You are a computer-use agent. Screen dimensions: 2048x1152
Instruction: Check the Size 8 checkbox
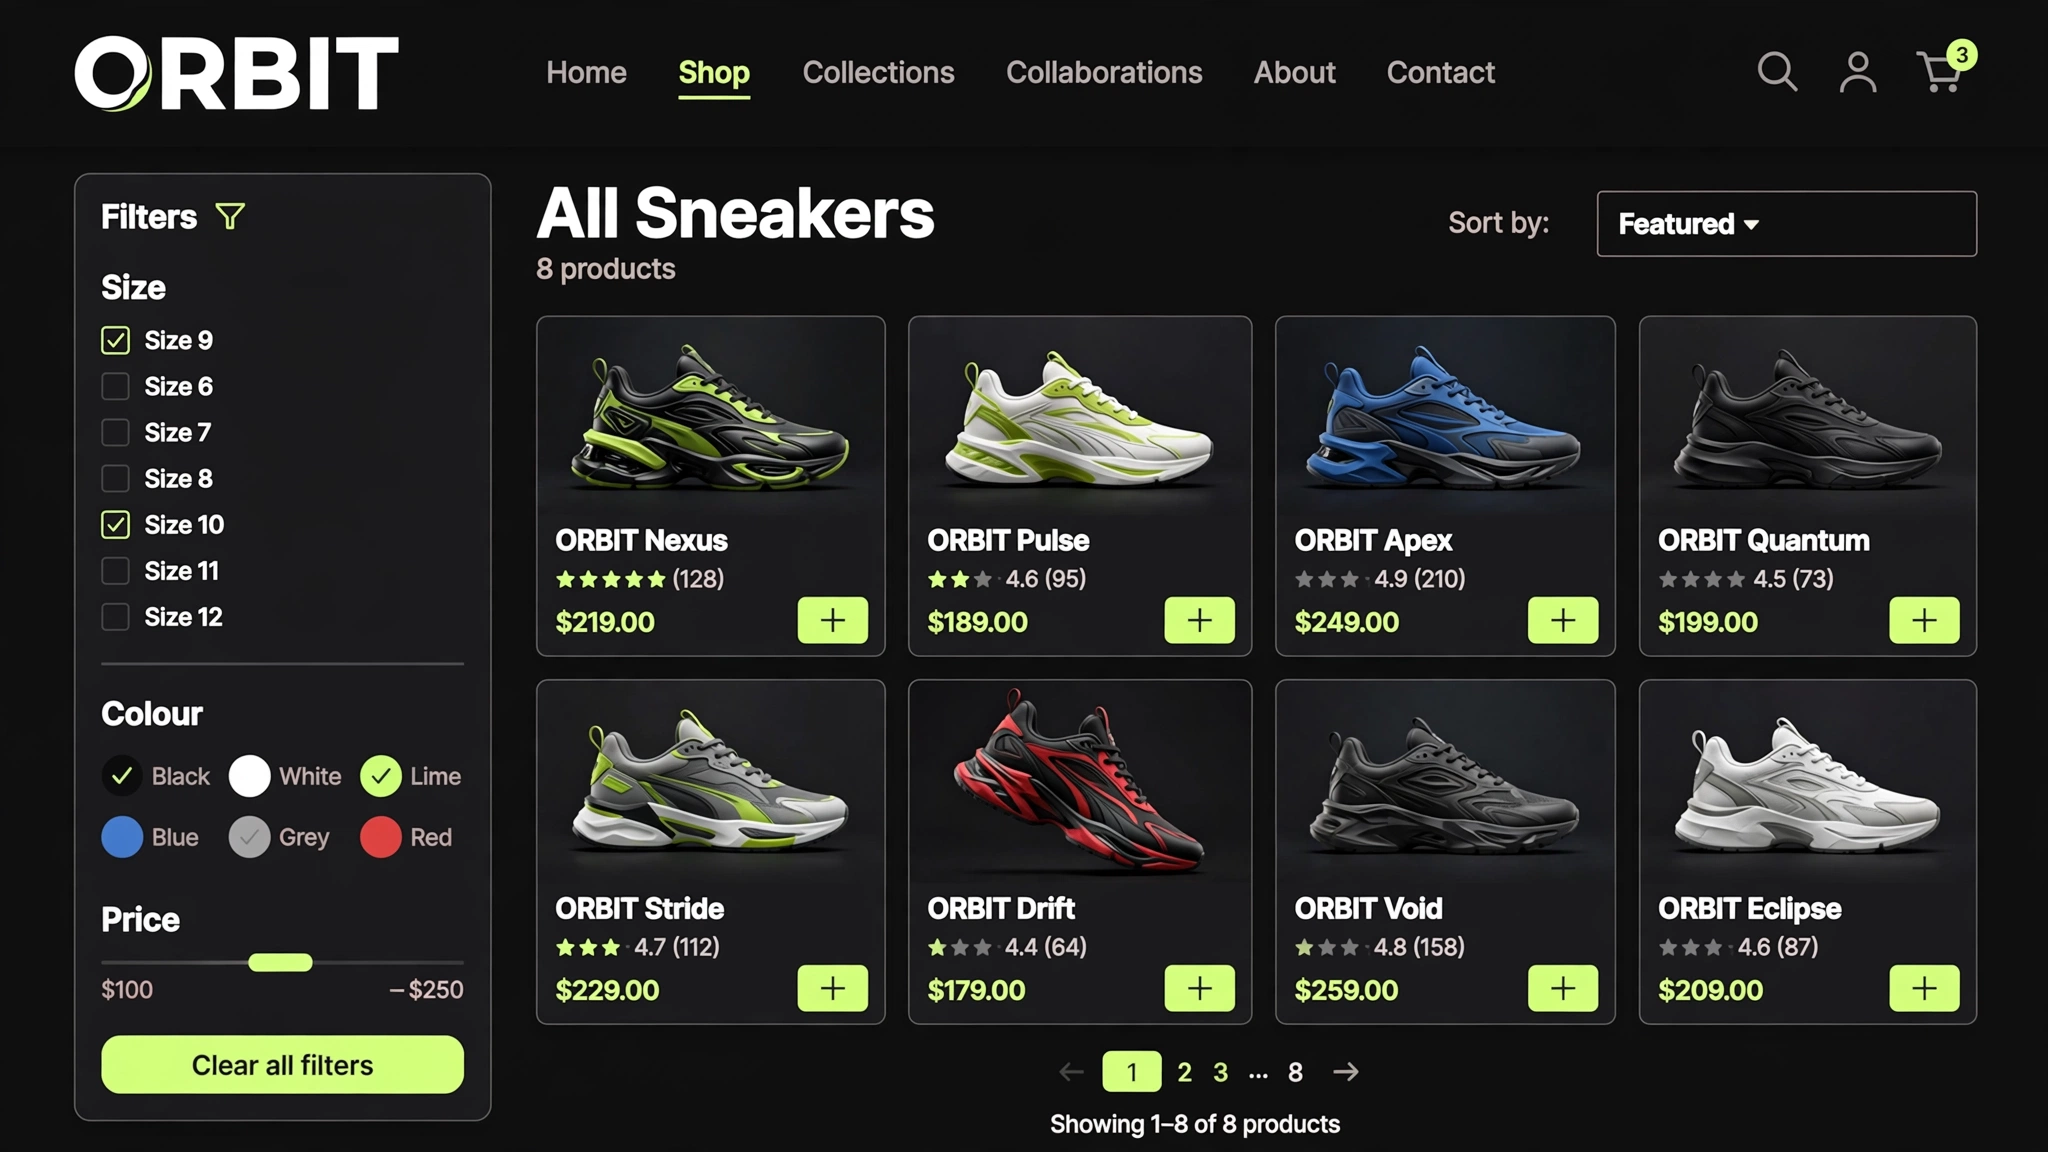click(x=115, y=478)
